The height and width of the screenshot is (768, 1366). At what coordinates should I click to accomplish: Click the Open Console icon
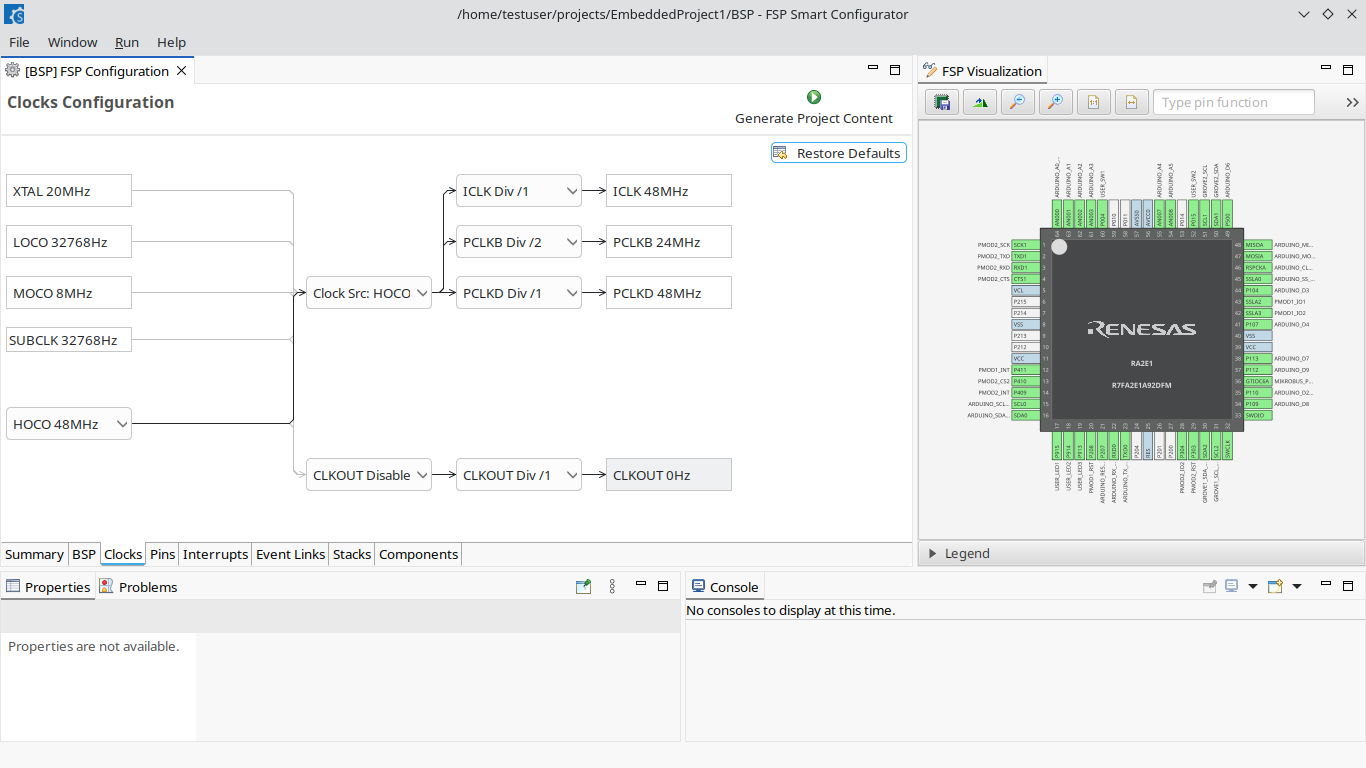click(1276, 586)
